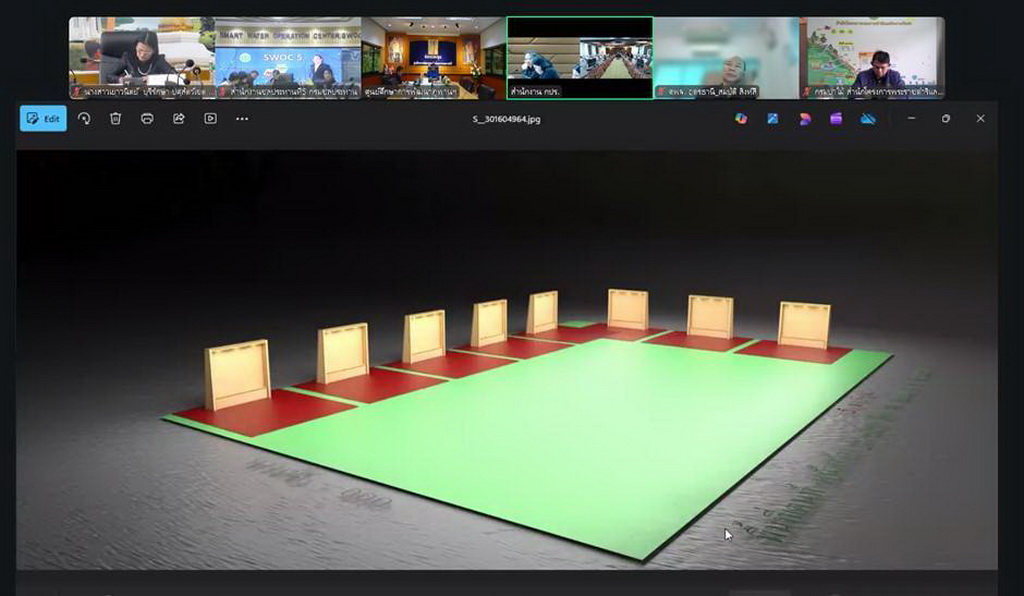Select the SWOC 5 participant video thumbnail
The image size is (1024, 596).
(288, 57)
